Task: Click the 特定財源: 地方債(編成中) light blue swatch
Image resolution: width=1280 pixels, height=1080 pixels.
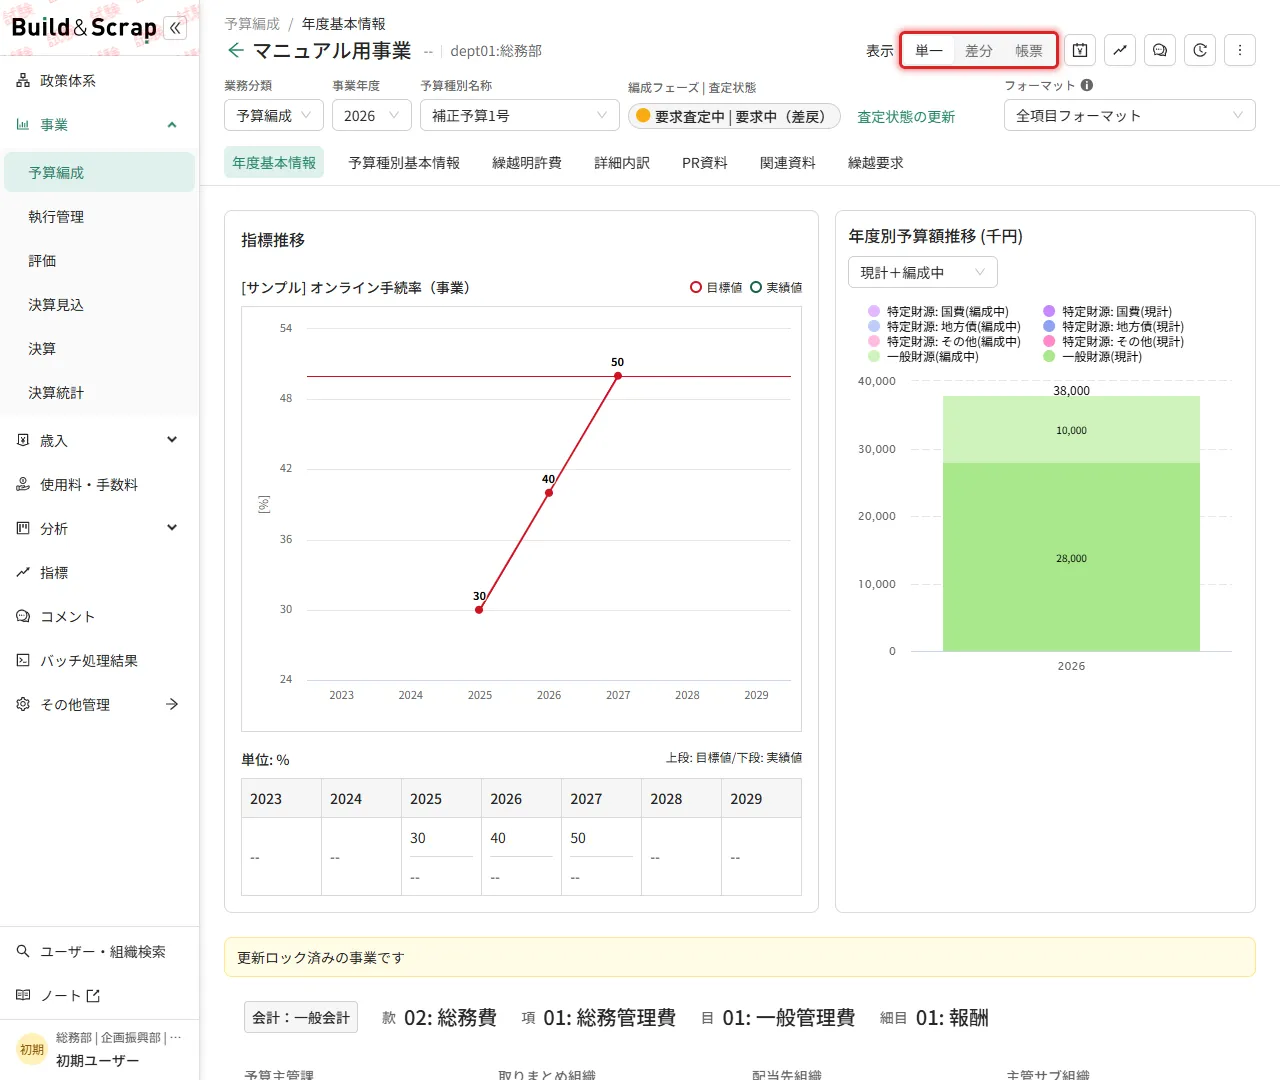Action: (x=874, y=326)
